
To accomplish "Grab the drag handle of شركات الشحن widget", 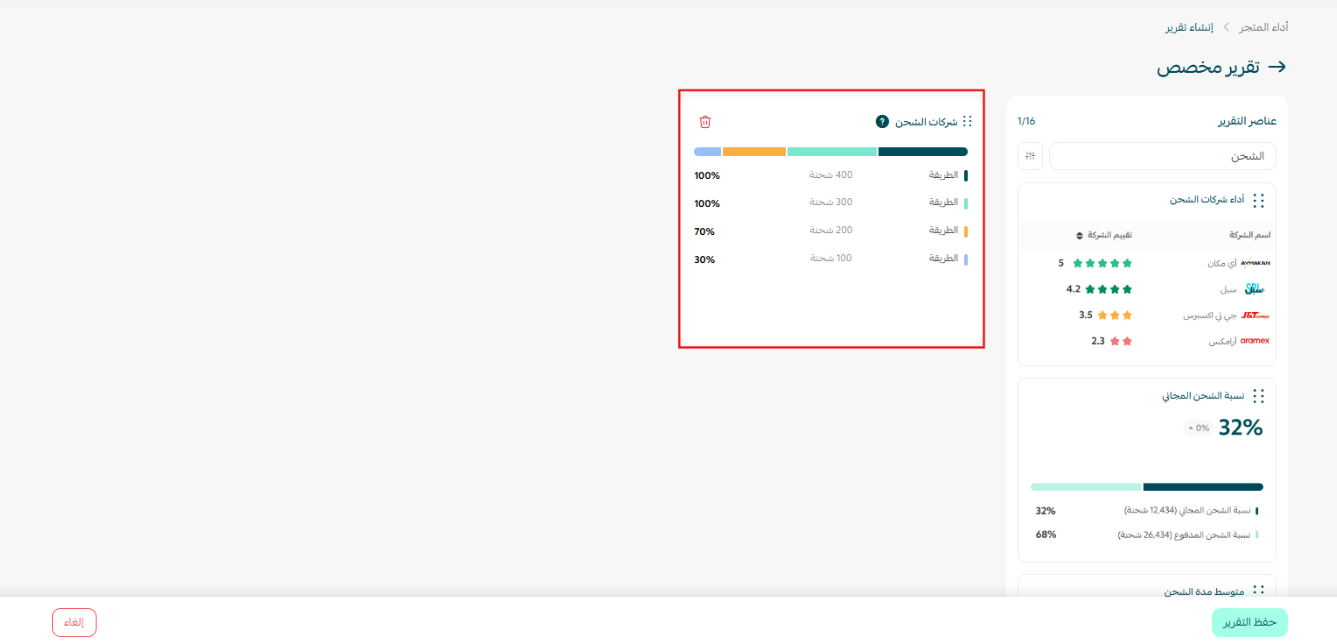I will (967, 122).
